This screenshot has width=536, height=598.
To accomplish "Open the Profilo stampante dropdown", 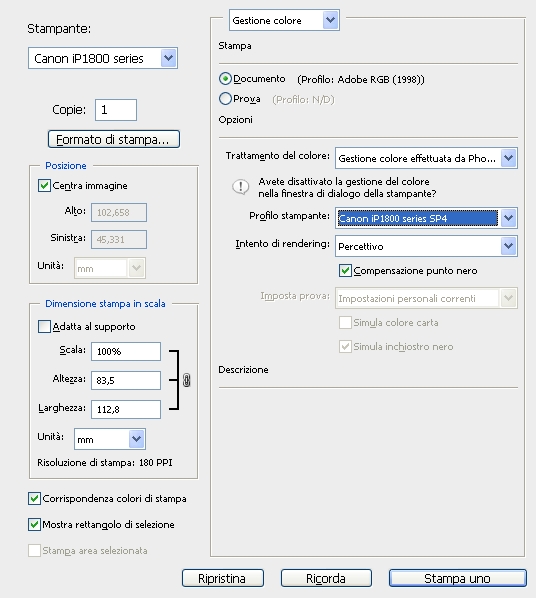I will click(x=426, y=218).
